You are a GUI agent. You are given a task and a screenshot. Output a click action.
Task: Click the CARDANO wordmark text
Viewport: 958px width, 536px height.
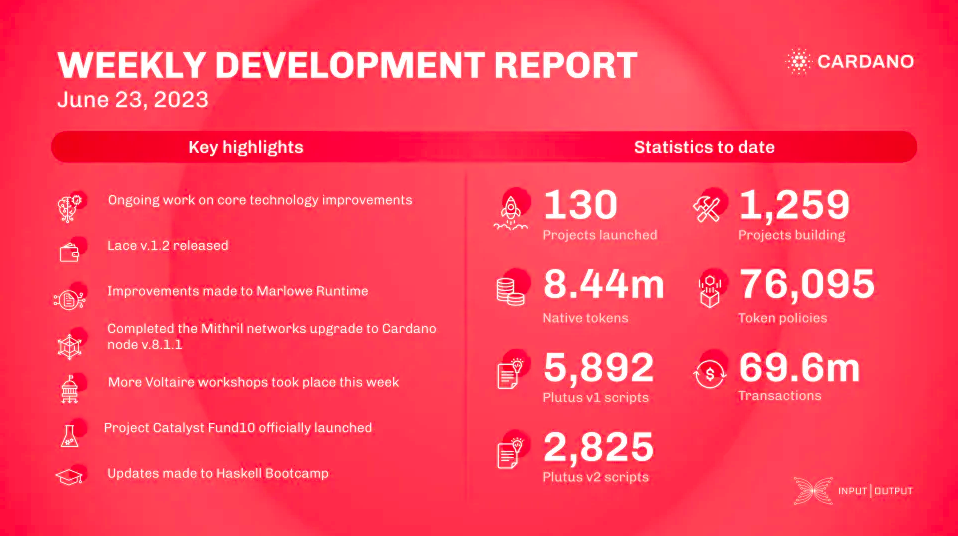coord(865,62)
